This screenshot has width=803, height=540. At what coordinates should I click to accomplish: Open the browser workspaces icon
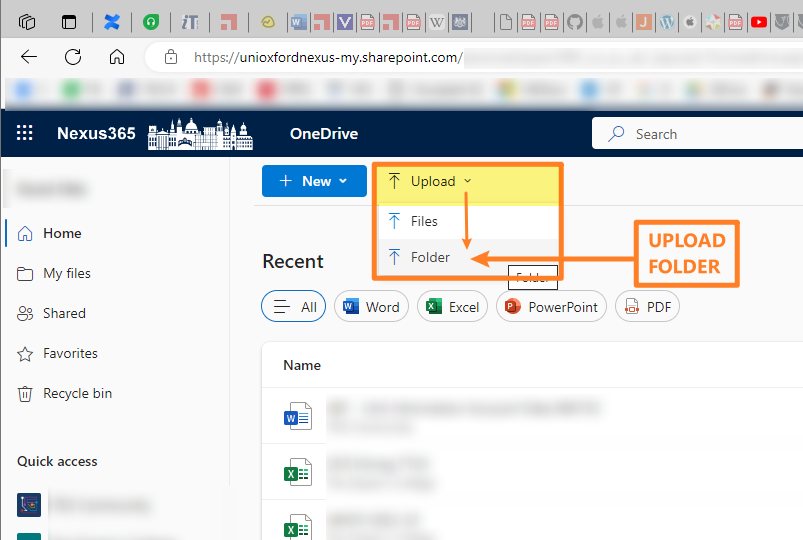pos(27,22)
